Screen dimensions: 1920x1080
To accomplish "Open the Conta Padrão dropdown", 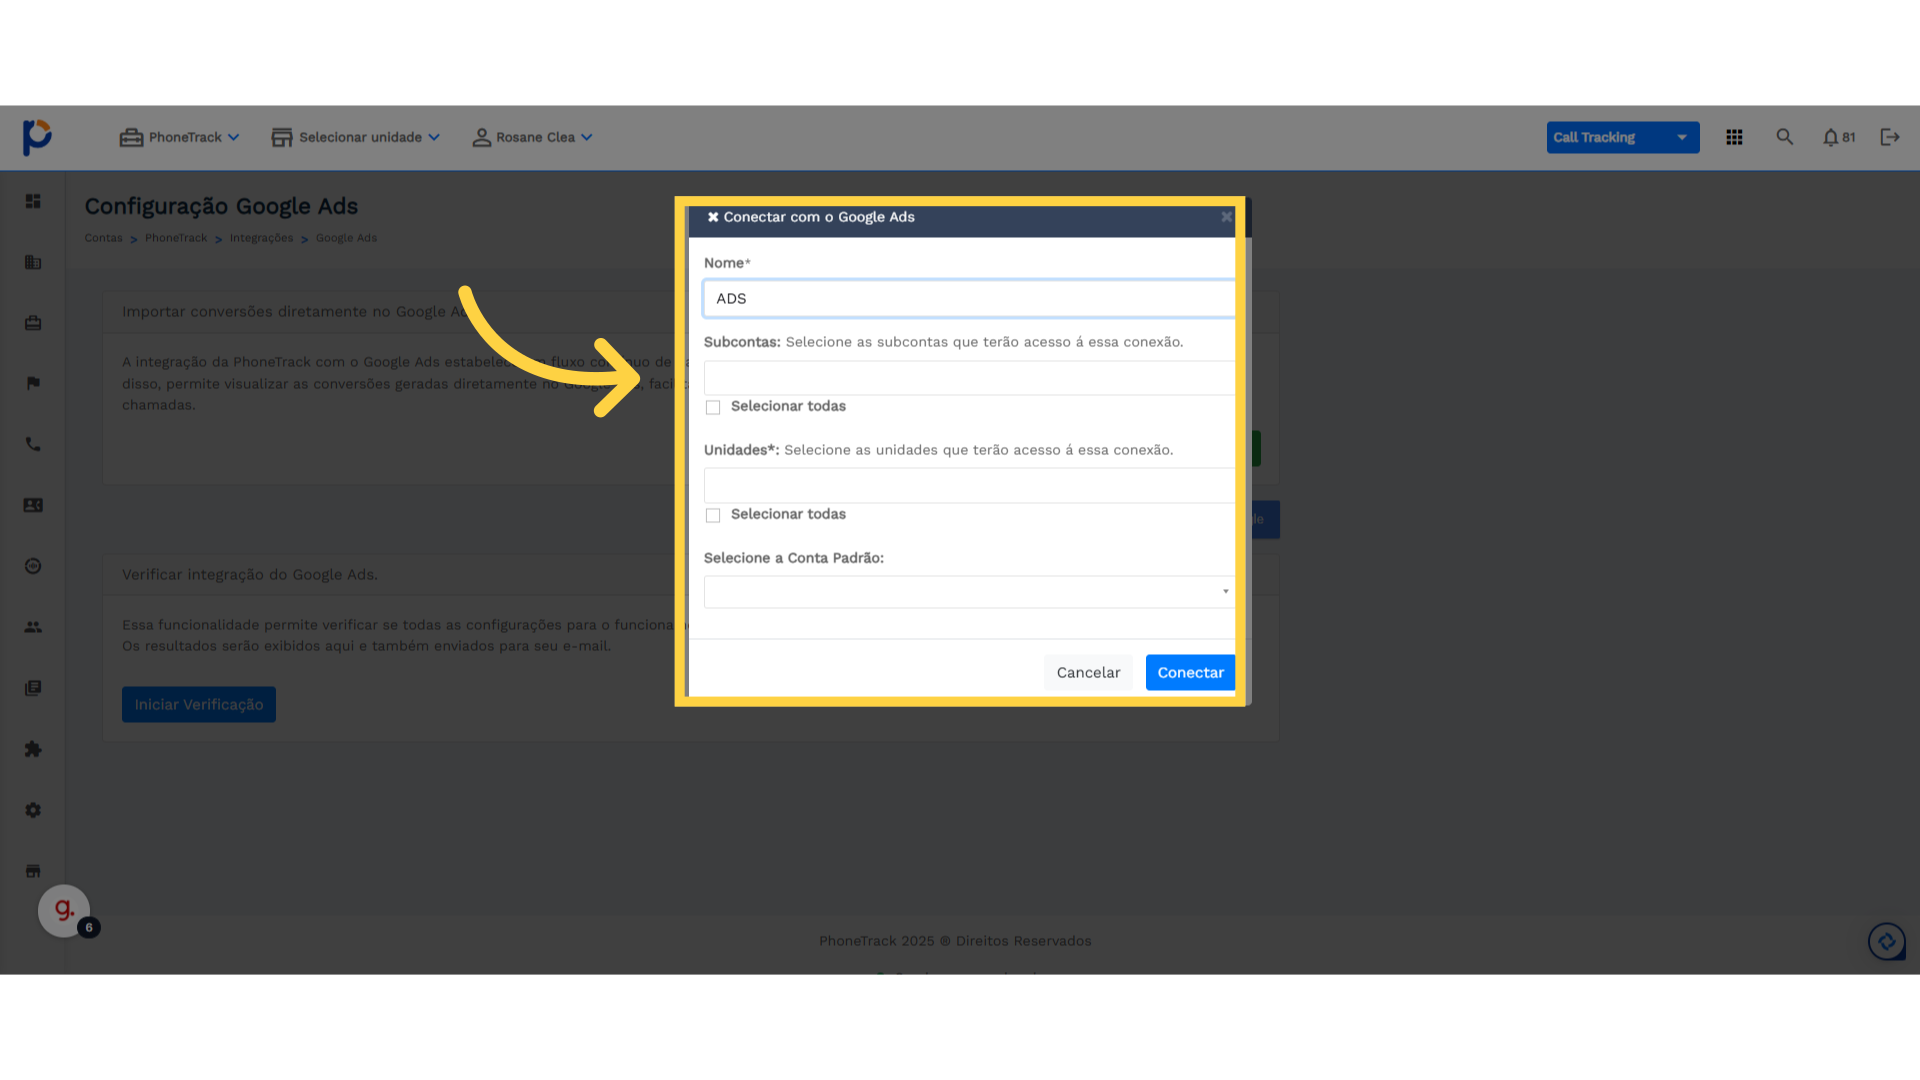I will [x=969, y=592].
